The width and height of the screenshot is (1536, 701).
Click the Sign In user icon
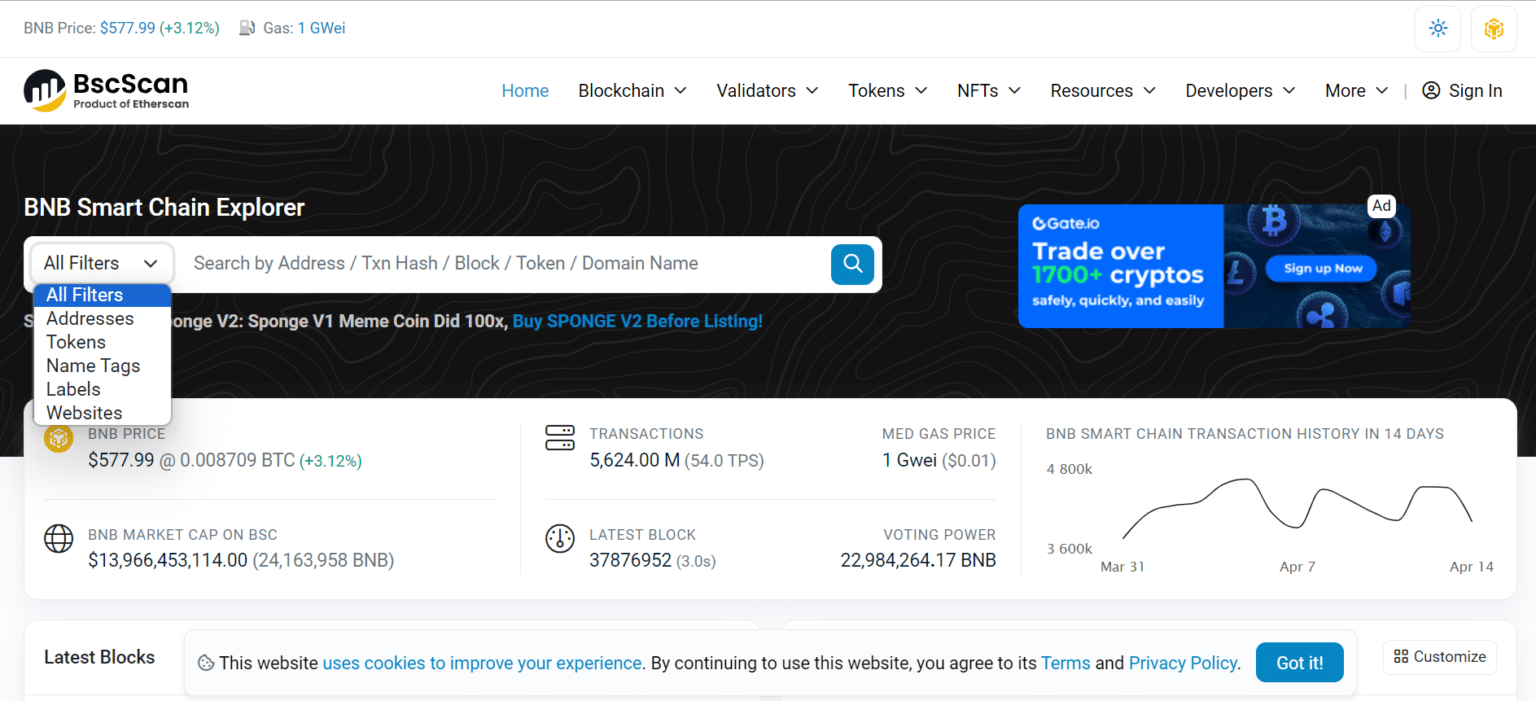pyautogui.click(x=1431, y=91)
